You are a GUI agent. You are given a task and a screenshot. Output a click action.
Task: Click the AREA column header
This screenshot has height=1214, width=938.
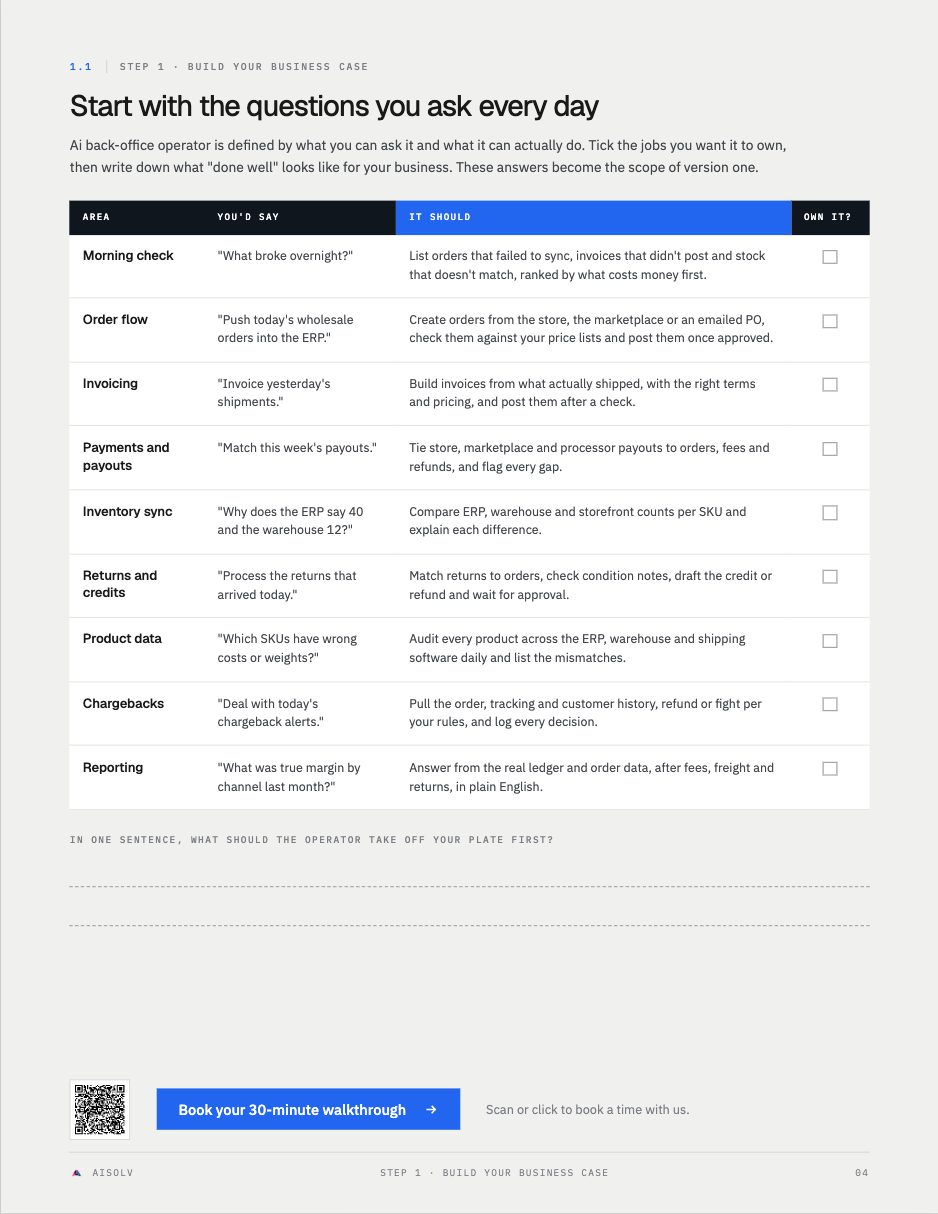coord(96,217)
